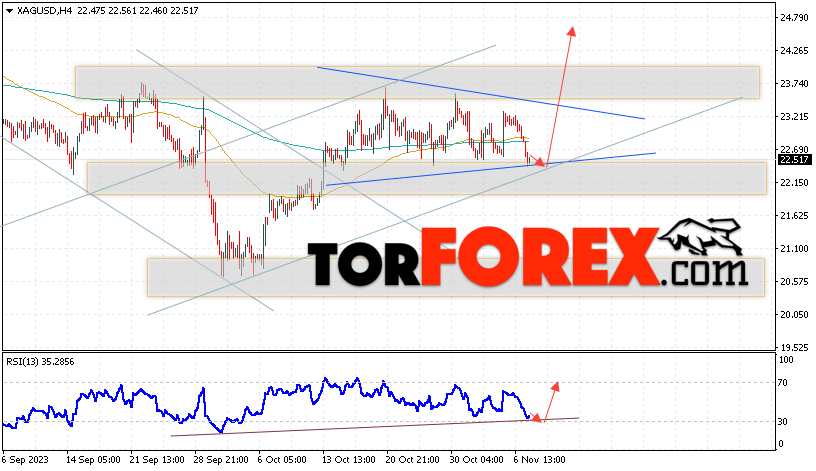Image resolution: width=816 pixels, height=471 pixels.
Task: Select the 19.525 price scale value
Action: pyautogui.click(x=794, y=347)
